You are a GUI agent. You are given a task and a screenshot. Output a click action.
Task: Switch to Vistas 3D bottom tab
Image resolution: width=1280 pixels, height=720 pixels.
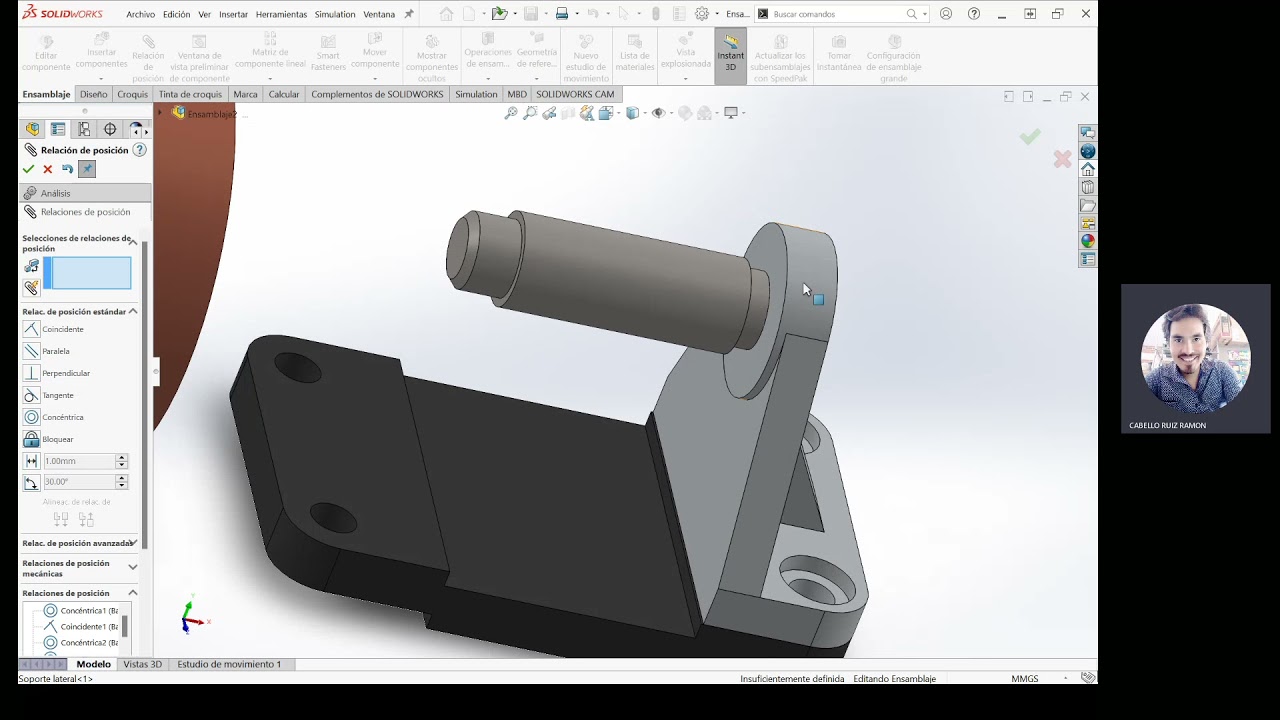pyautogui.click(x=142, y=664)
